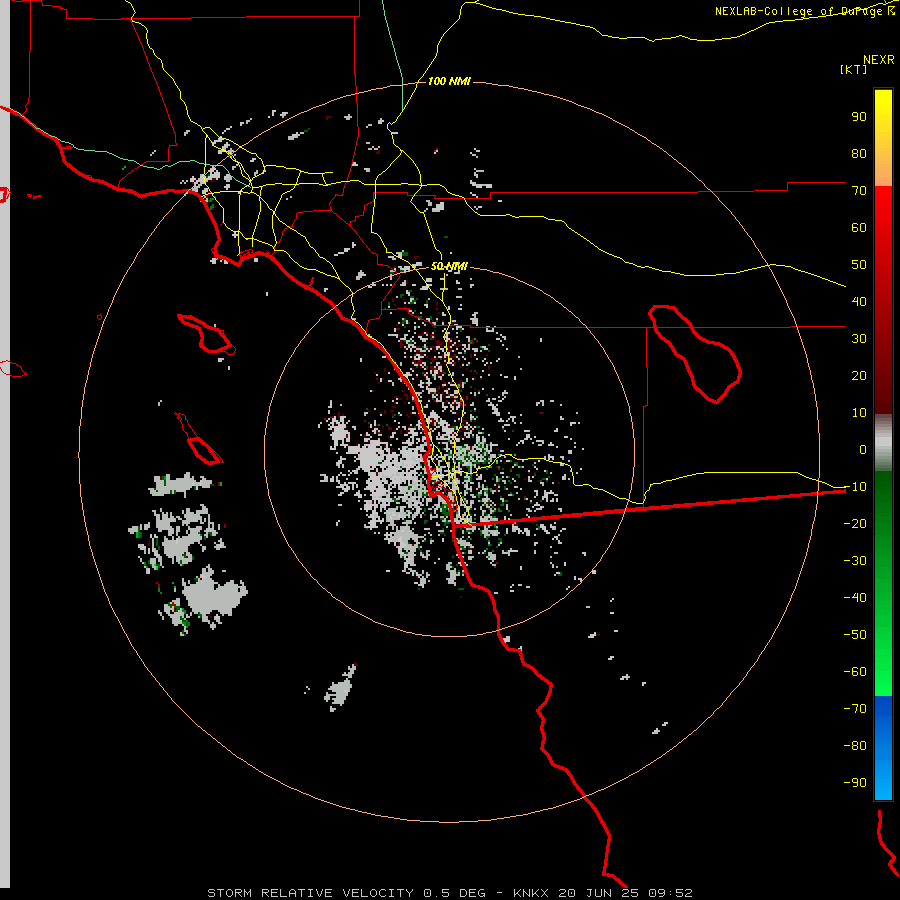
Task: Click the 100 NMI range ring label
Action: click(449, 81)
